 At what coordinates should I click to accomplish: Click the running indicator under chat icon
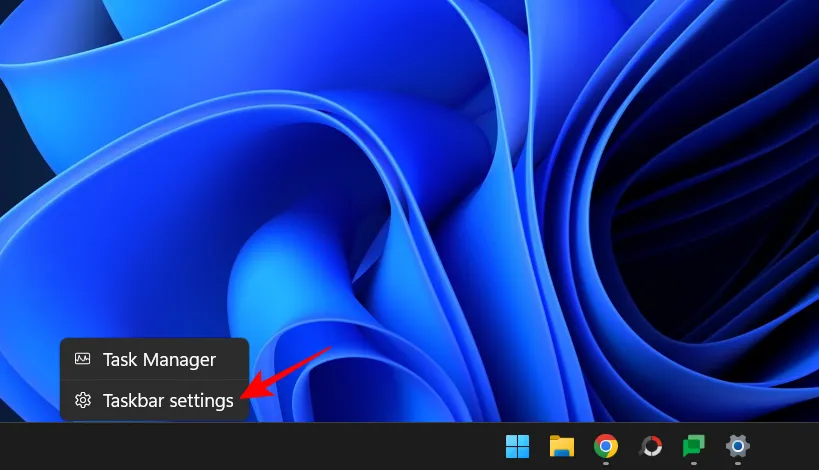coord(693,465)
